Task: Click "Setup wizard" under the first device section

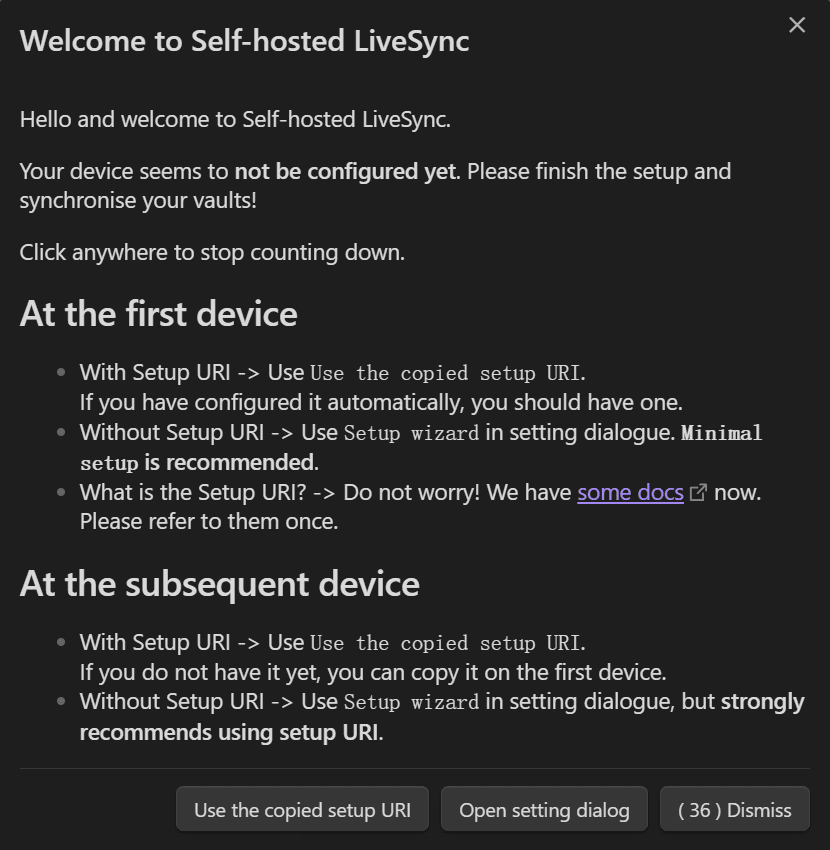Action: coord(411,433)
